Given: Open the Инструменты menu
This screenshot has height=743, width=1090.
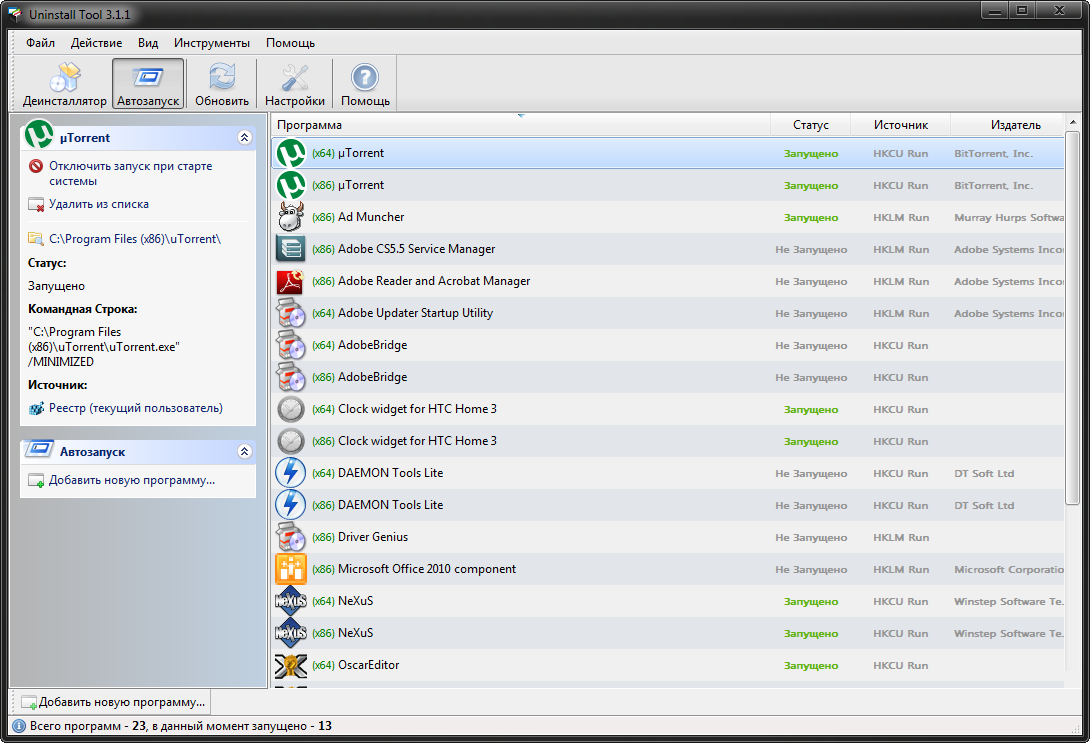Looking at the screenshot, I should tap(211, 43).
